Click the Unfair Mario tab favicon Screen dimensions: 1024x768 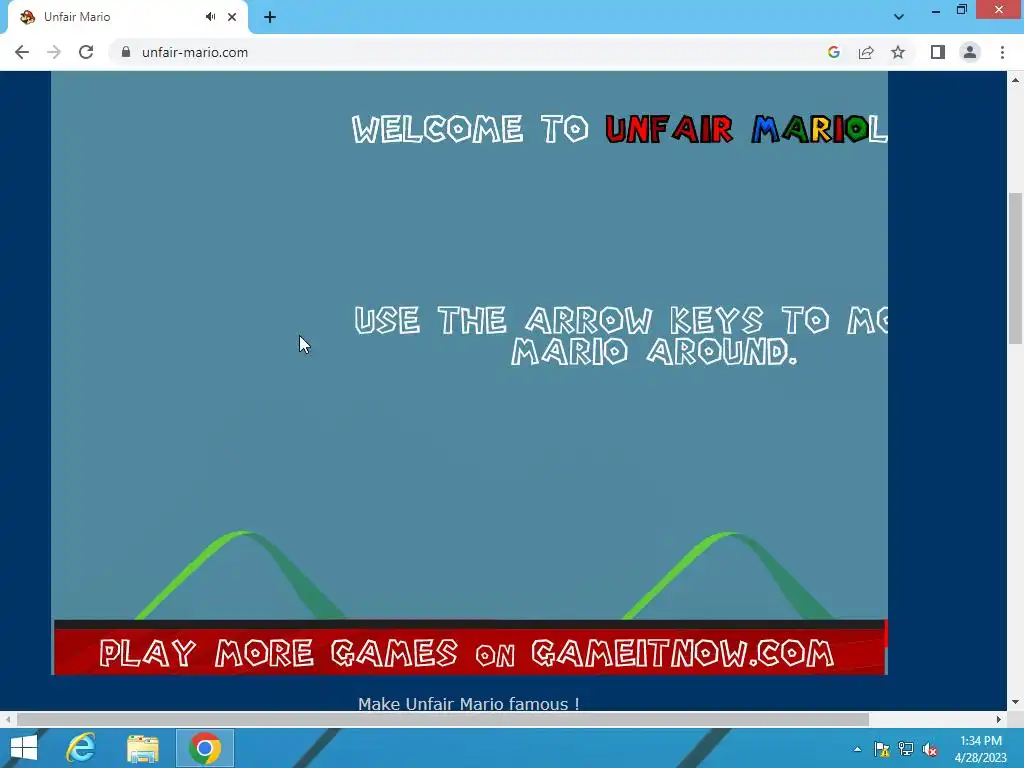tap(27, 17)
